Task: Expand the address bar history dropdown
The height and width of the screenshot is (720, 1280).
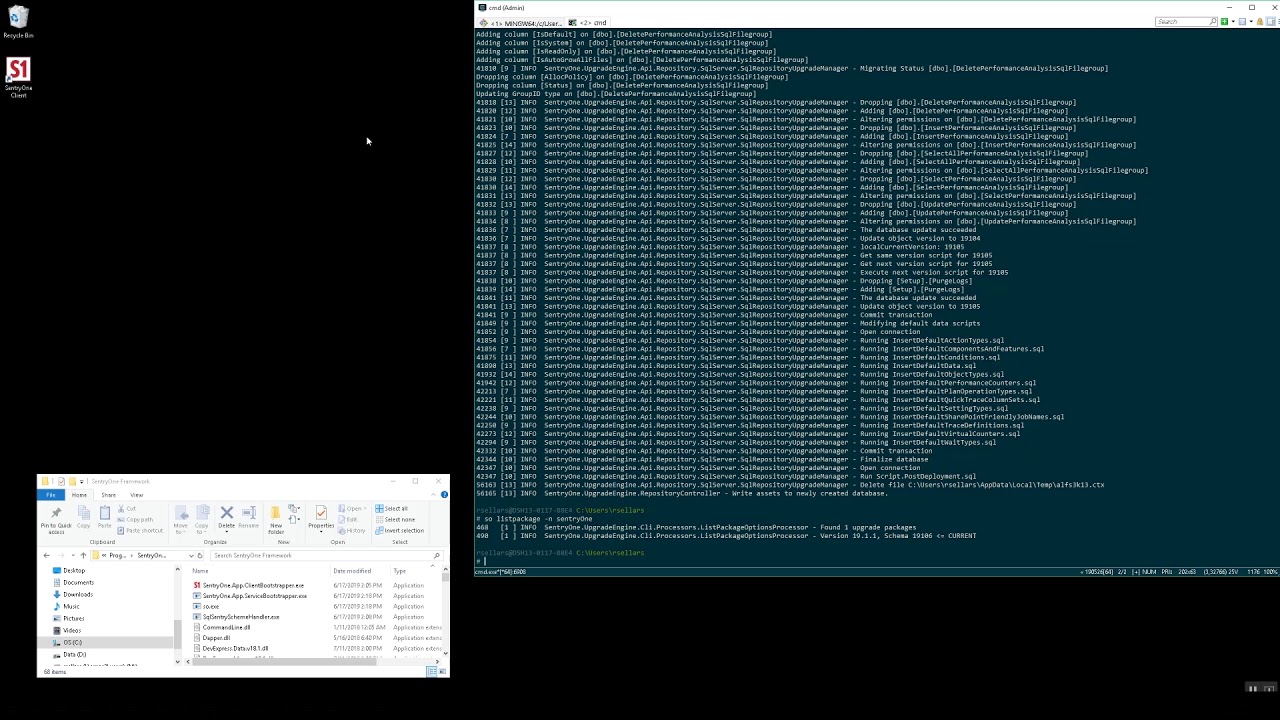Action: tap(191, 555)
